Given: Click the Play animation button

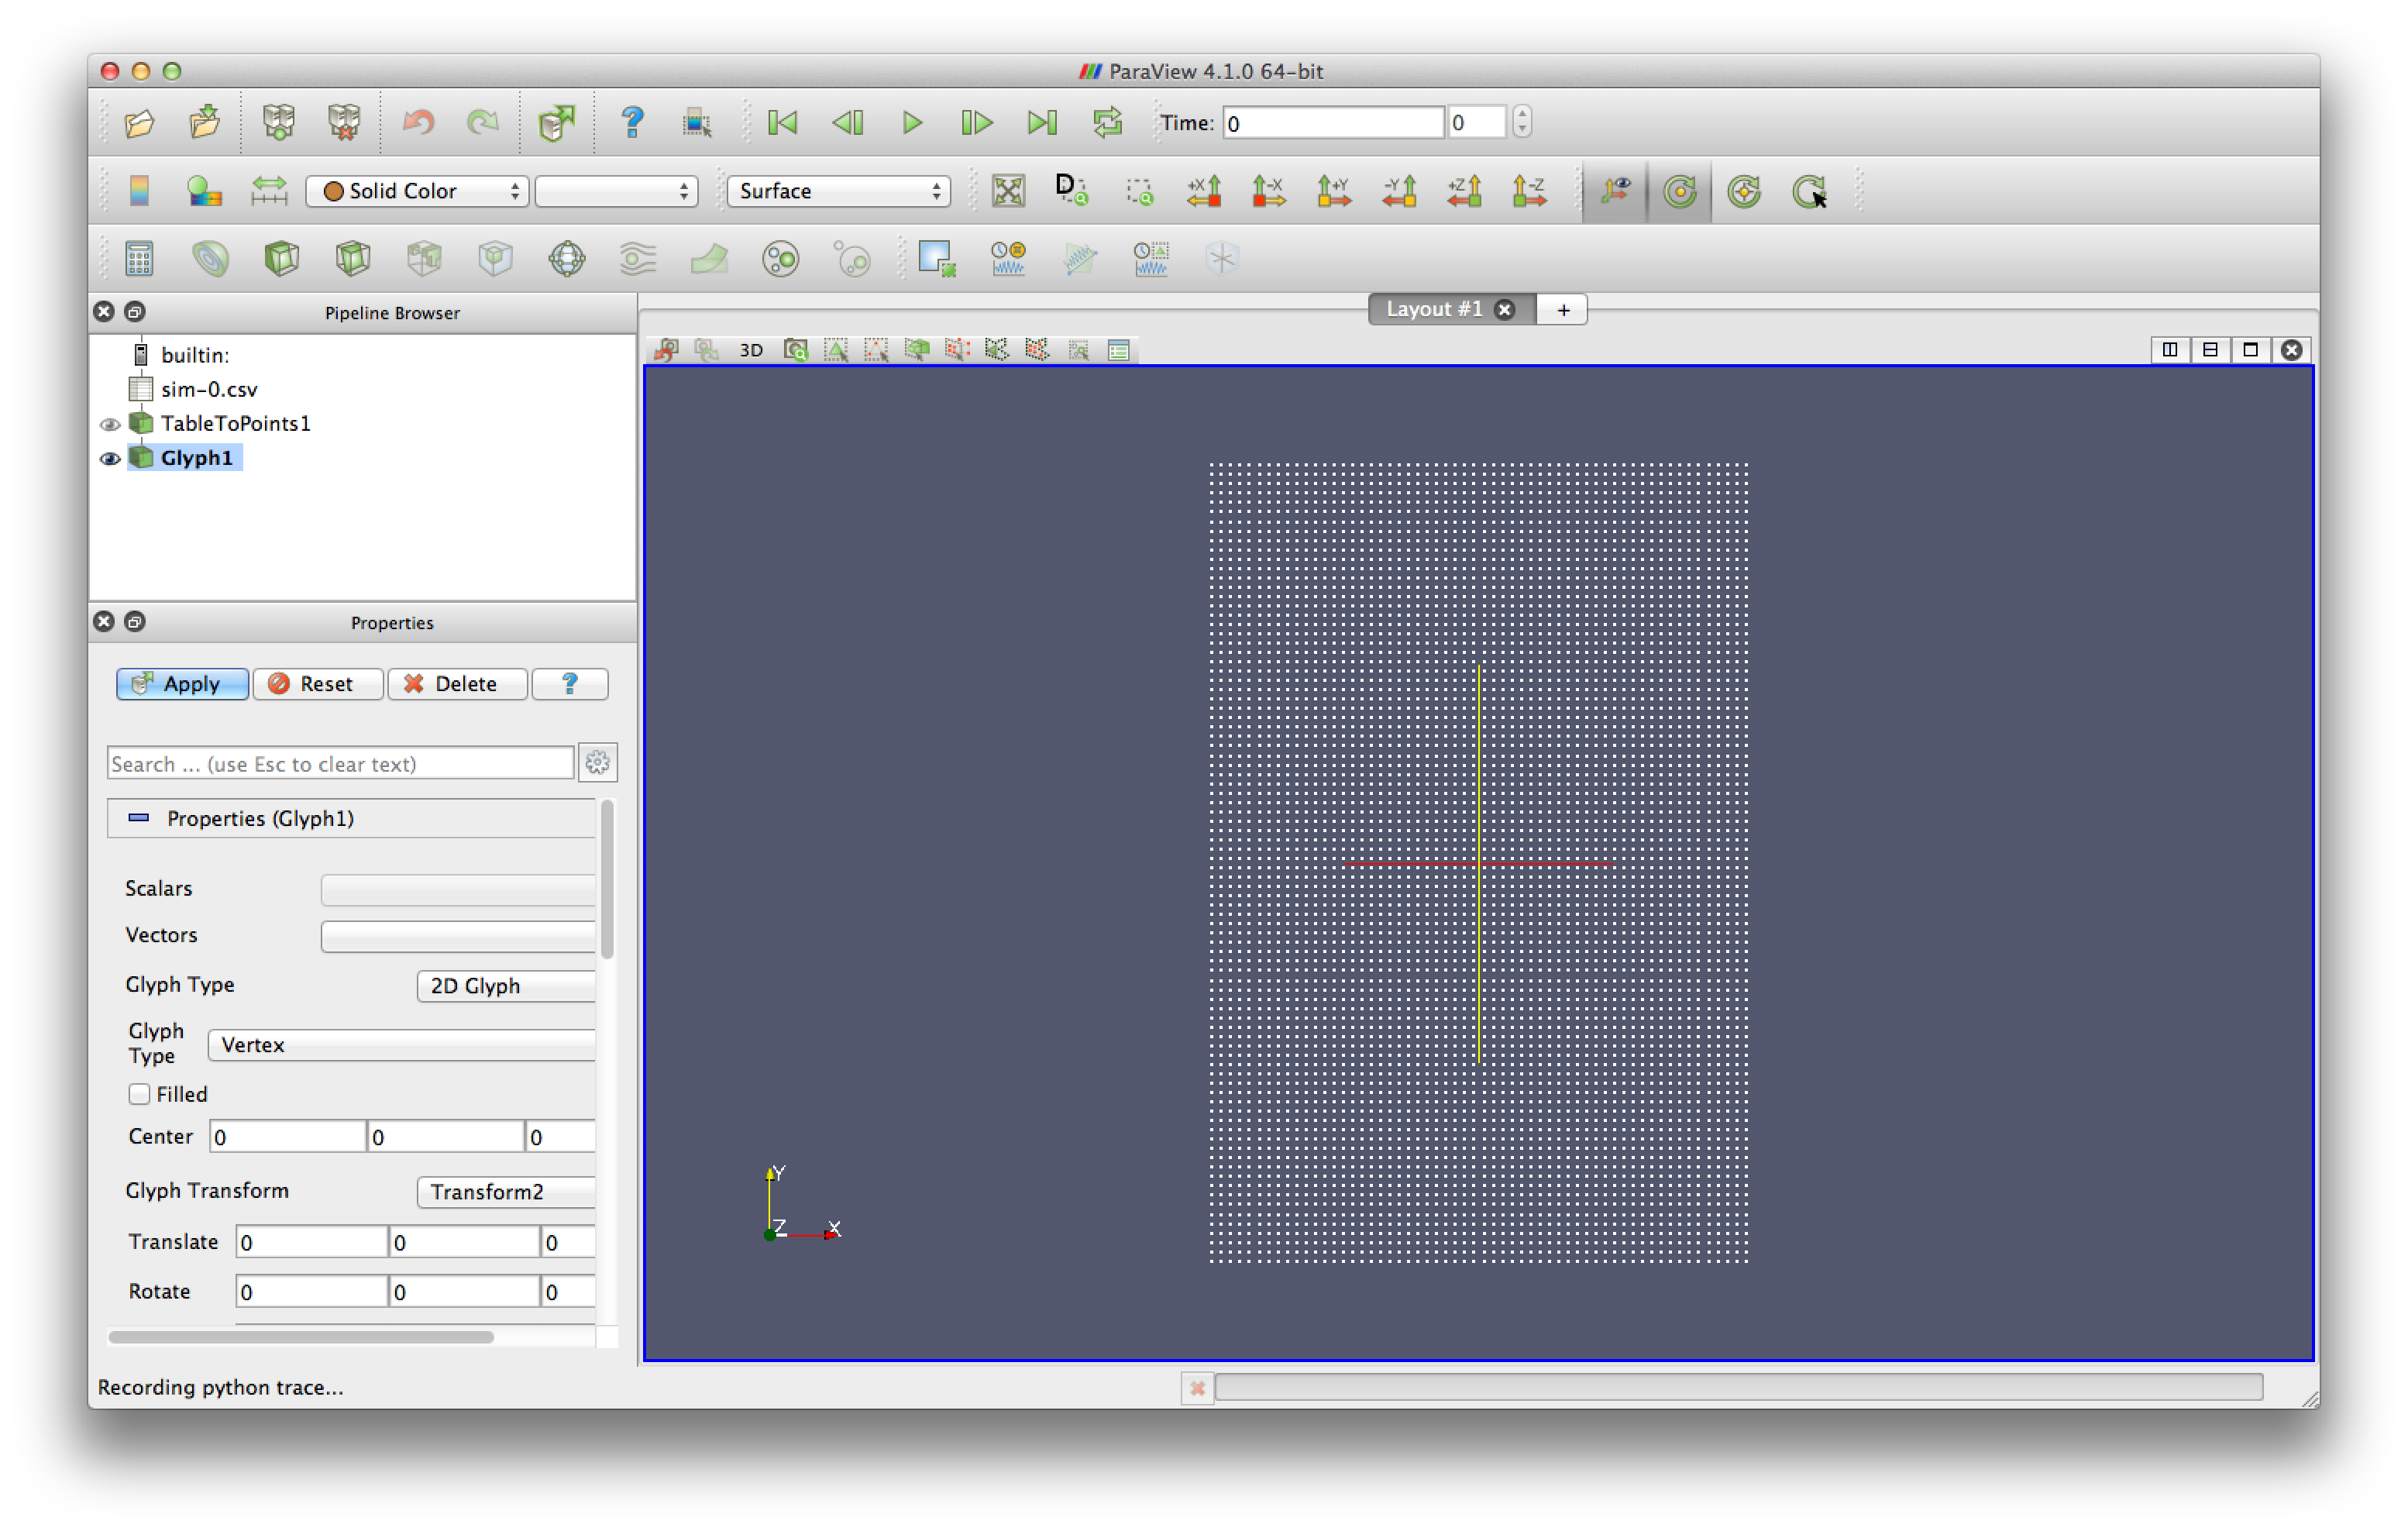Looking at the screenshot, I should (912, 123).
